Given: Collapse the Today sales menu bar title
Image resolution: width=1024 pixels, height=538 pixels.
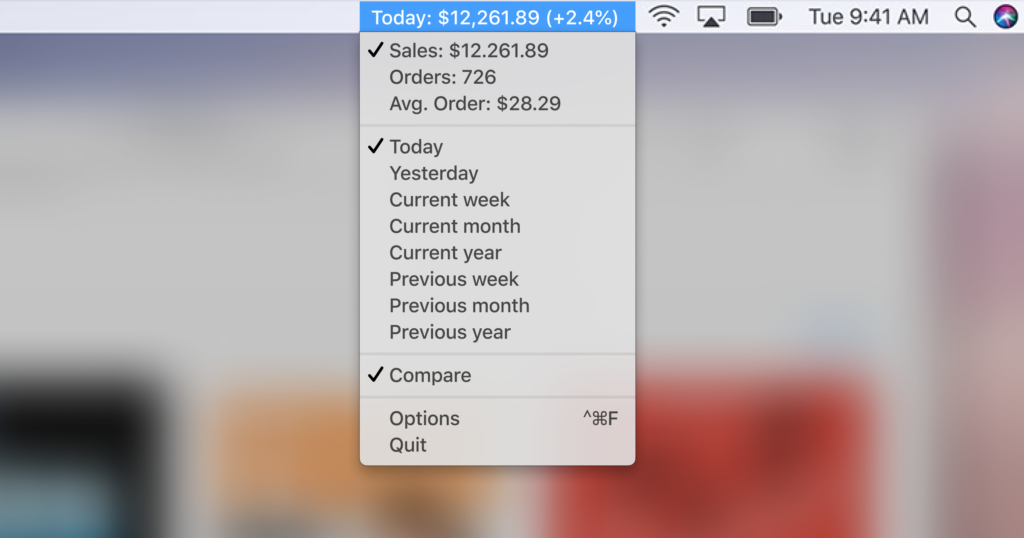Looking at the screenshot, I should pos(497,16).
